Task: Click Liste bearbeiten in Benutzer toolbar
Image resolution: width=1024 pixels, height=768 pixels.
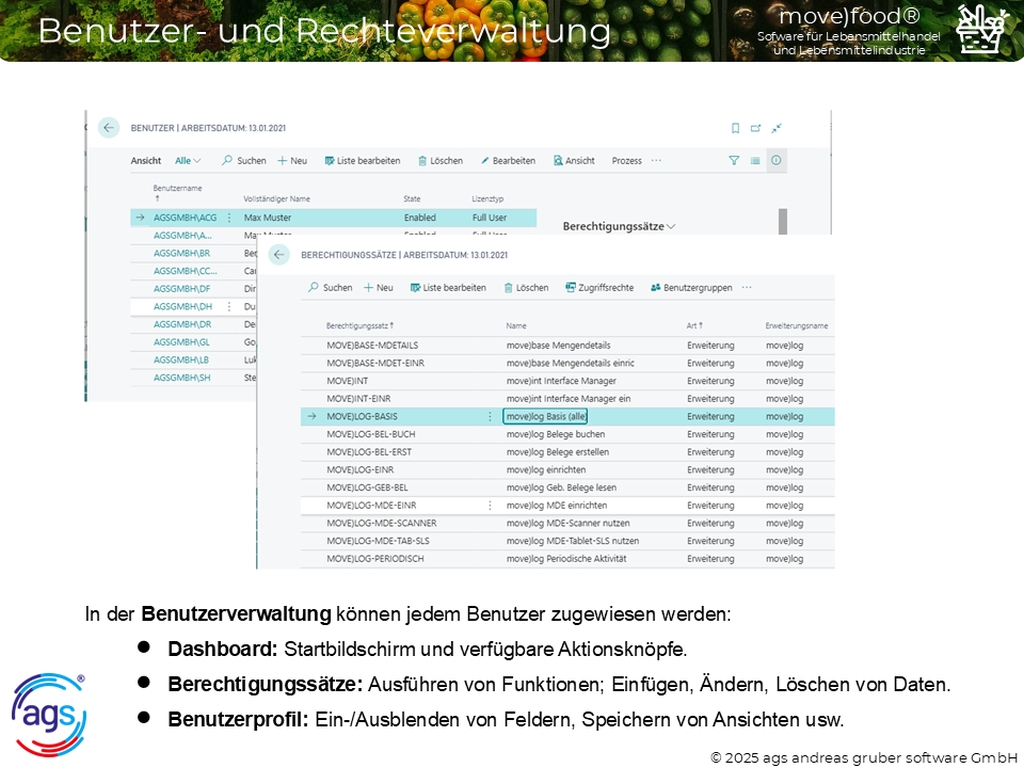Action: [x=362, y=161]
